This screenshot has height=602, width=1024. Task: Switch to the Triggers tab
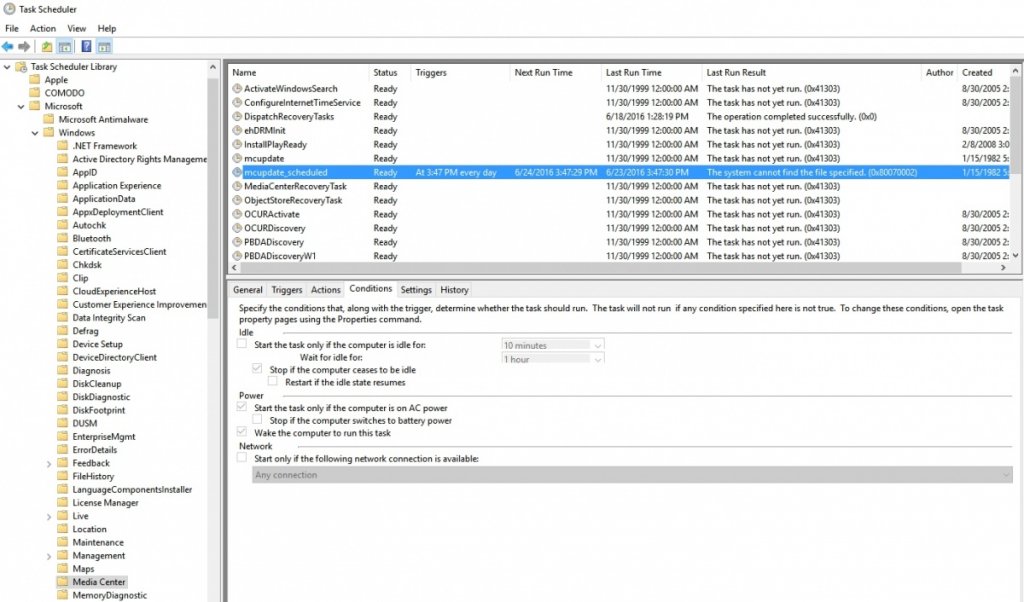287,290
